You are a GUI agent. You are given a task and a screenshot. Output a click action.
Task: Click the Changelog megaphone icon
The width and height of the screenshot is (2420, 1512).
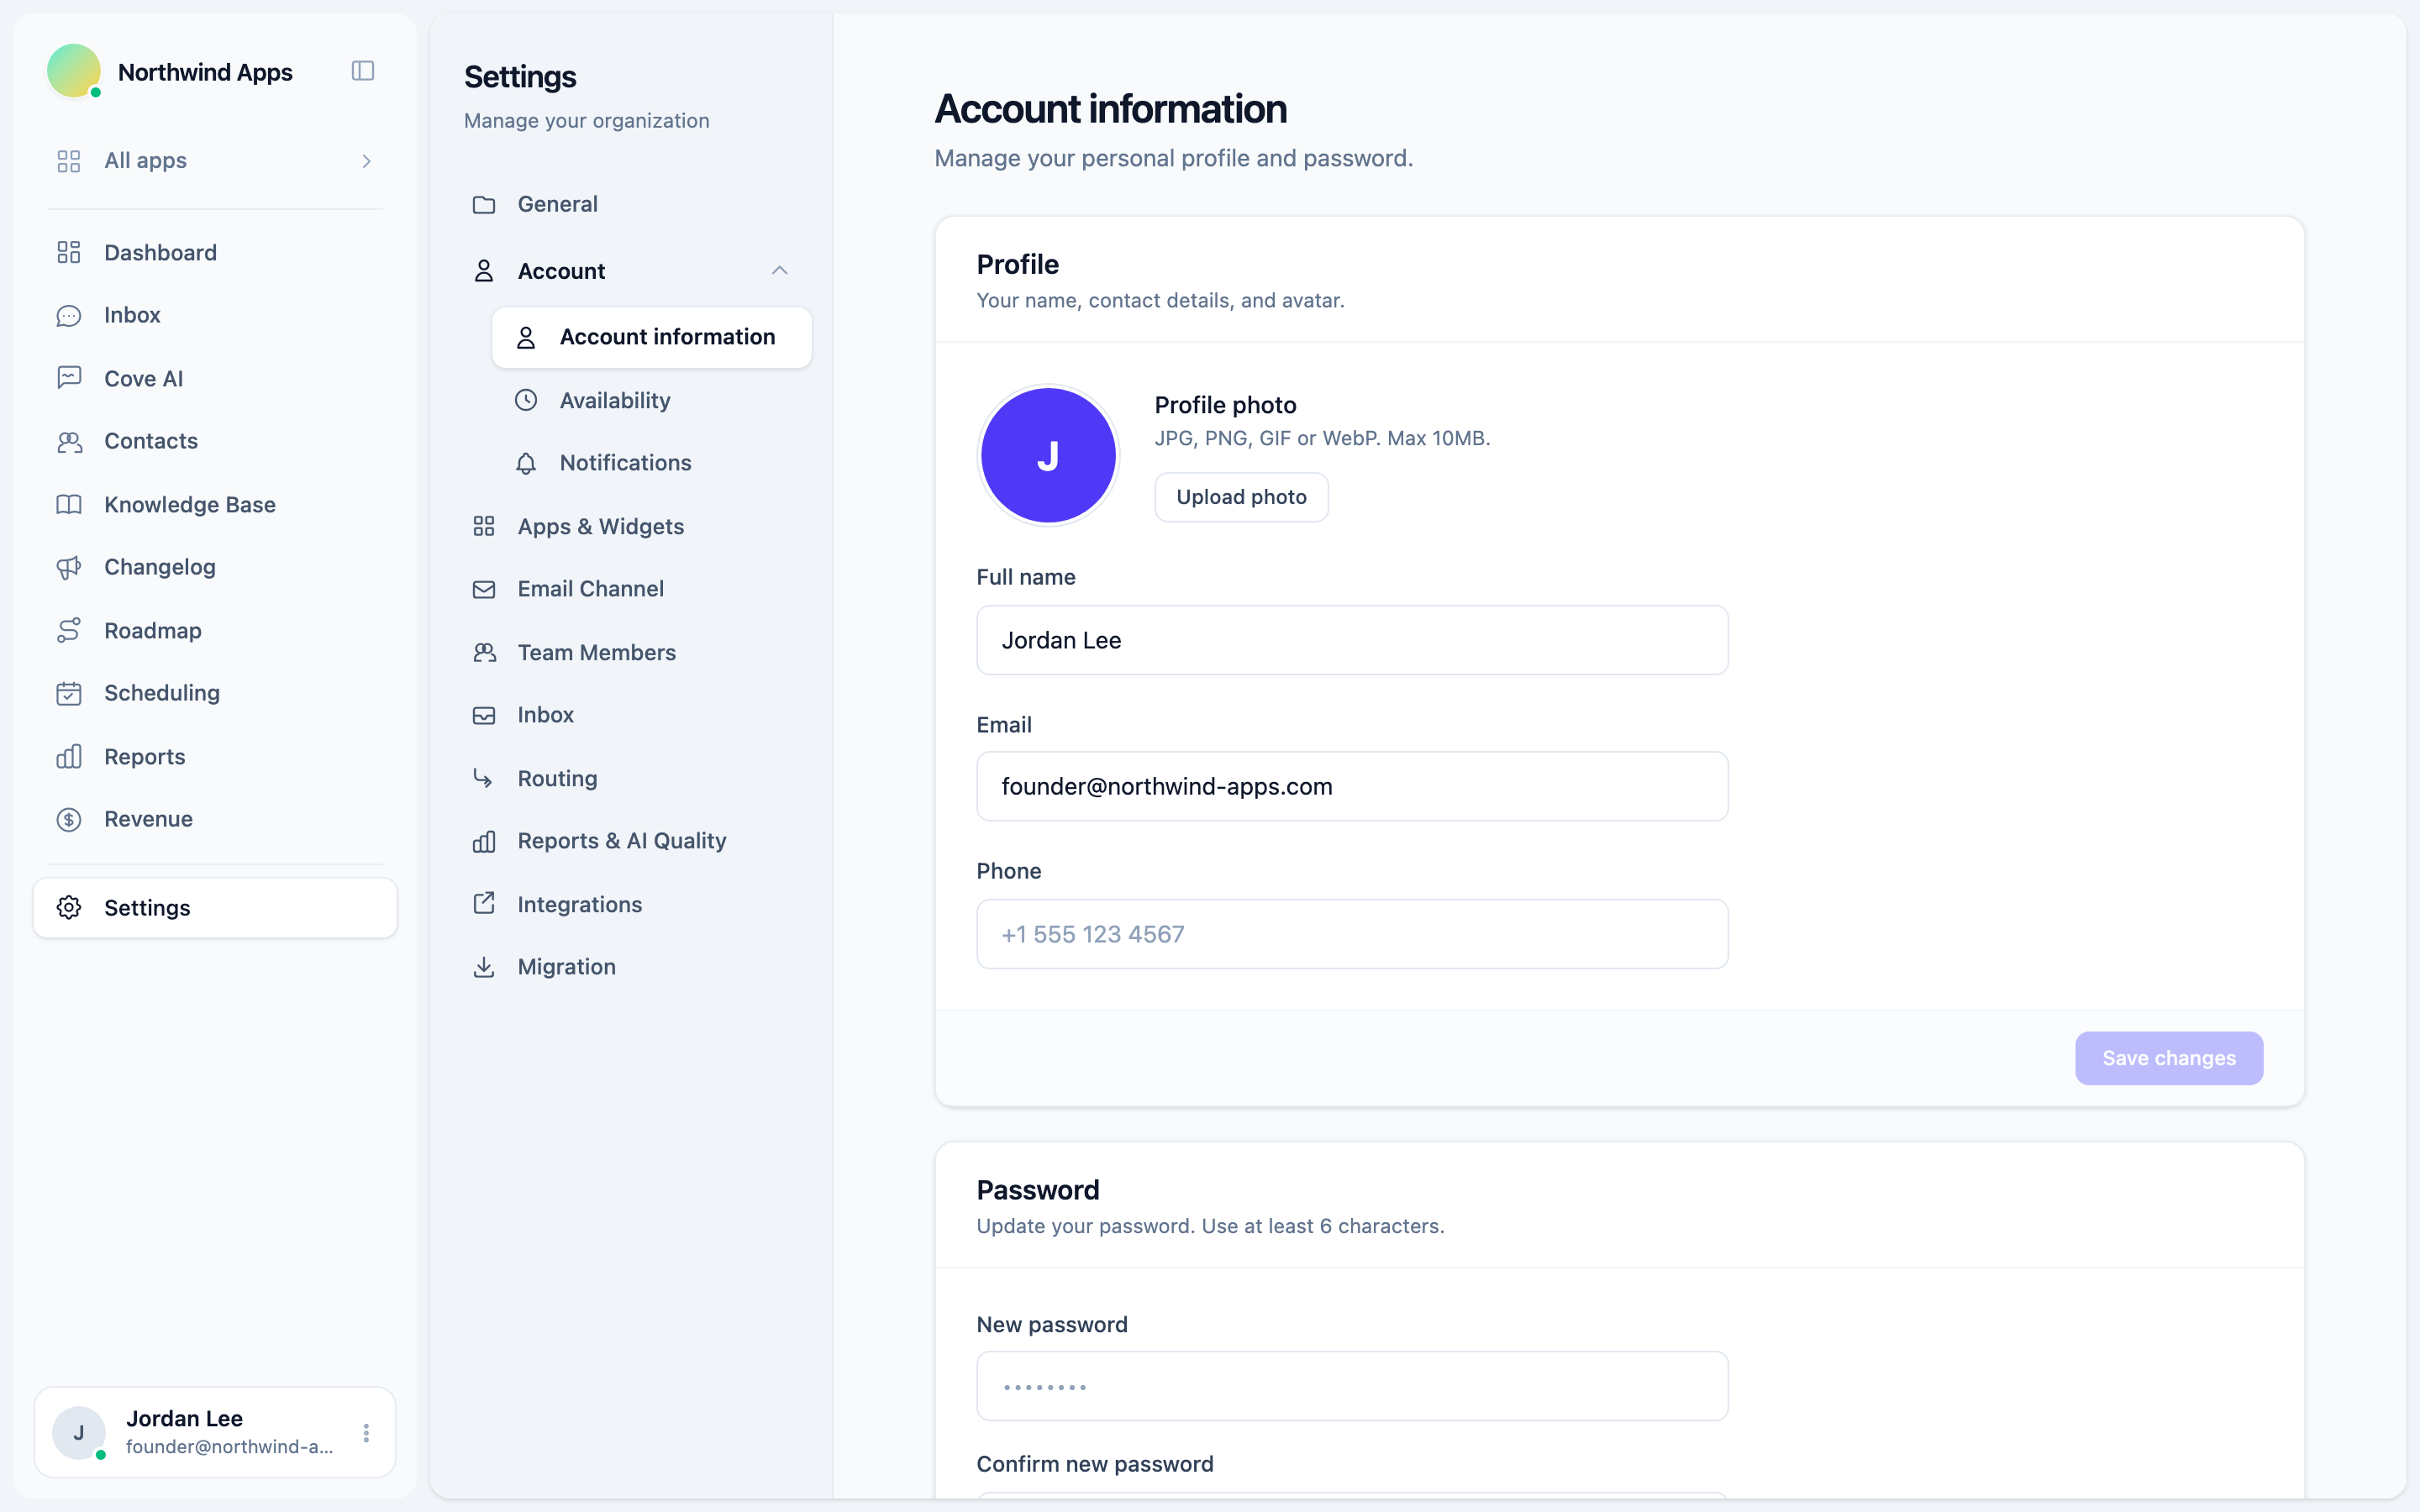click(x=69, y=567)
